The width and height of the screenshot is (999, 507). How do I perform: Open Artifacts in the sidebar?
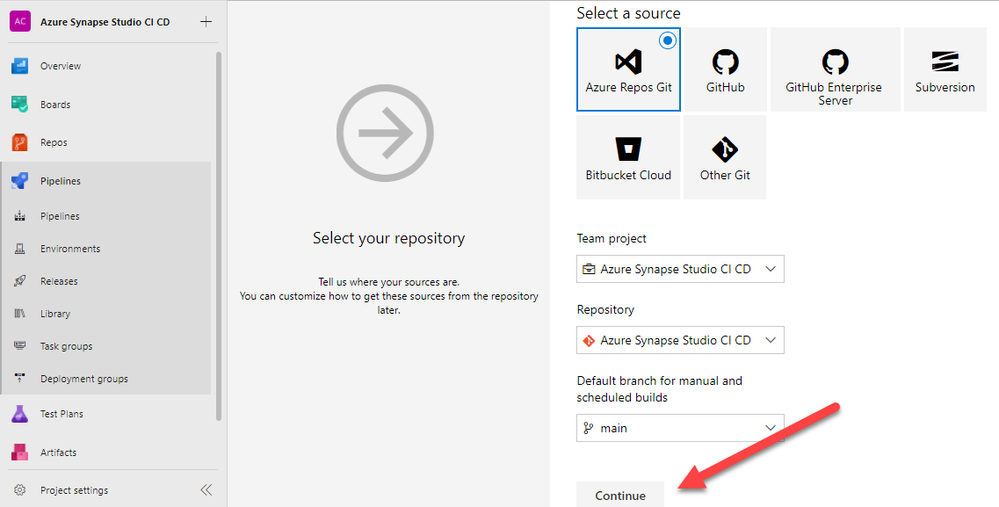pyautogui.click(x=58, y=452)
